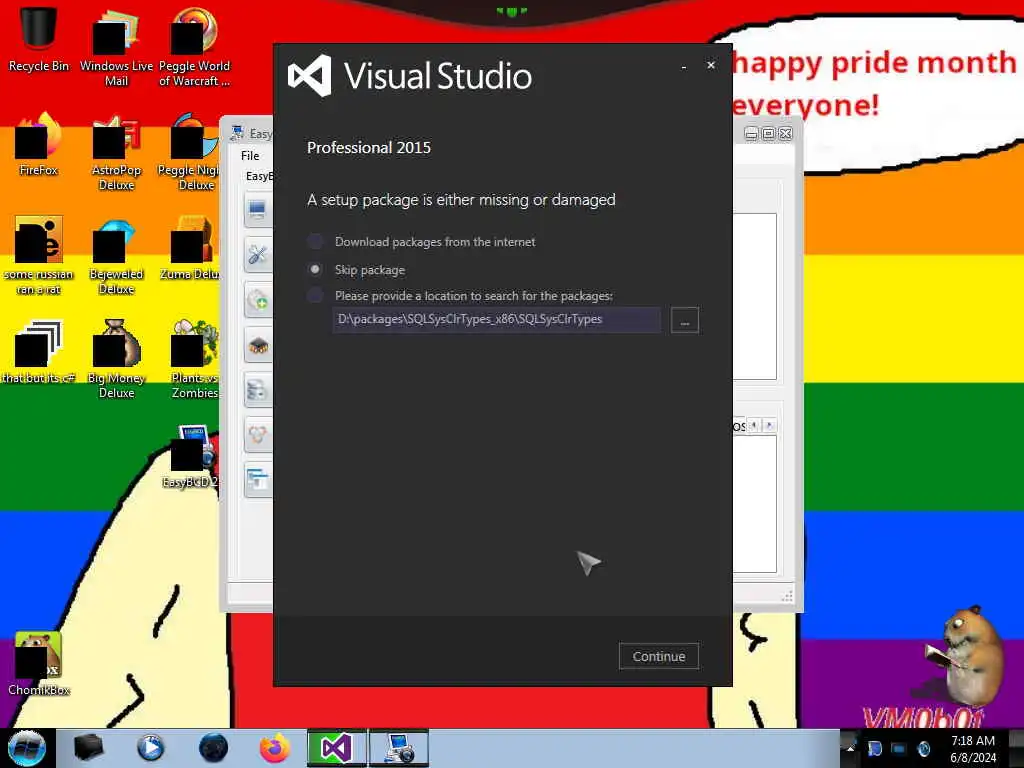This screenshot has height=768, width=1024.
Task: Open the File menu in EasyBCD
Action: click(x=250, y=155)
